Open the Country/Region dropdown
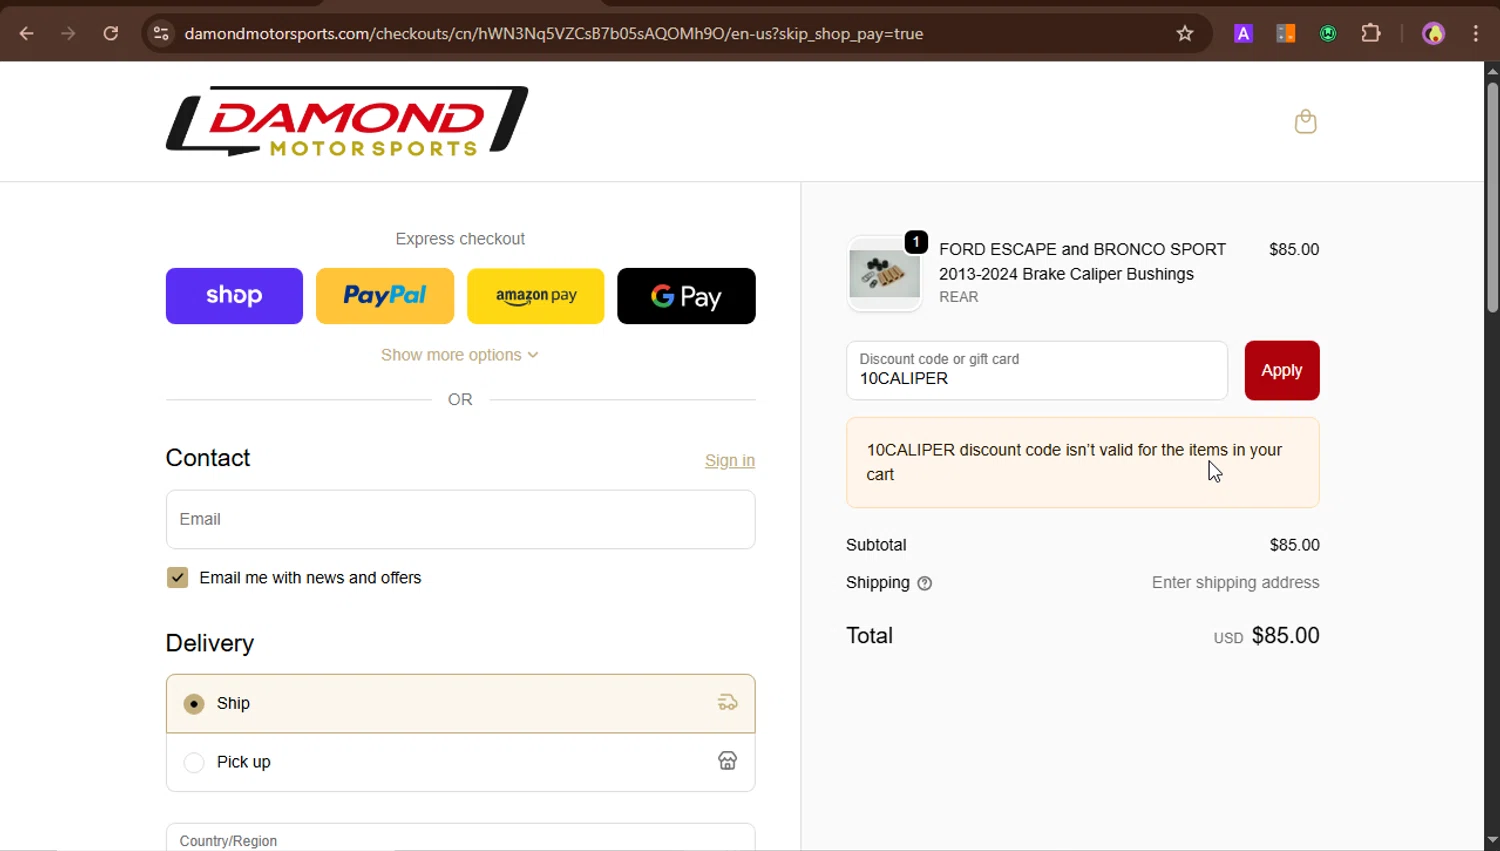 coord(460,838)
